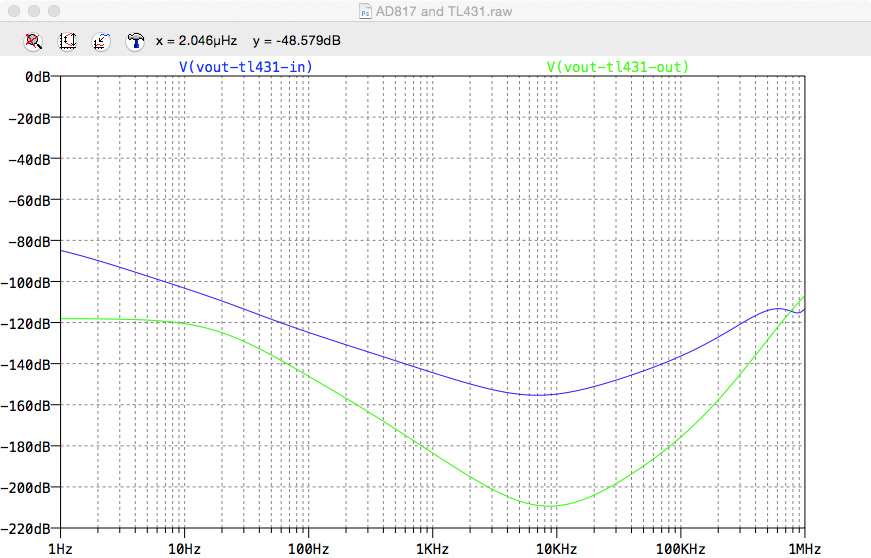This screenshot has height=558, width=871.
Task: Click the autorange vertical axis icon
Action: point(67,41)
